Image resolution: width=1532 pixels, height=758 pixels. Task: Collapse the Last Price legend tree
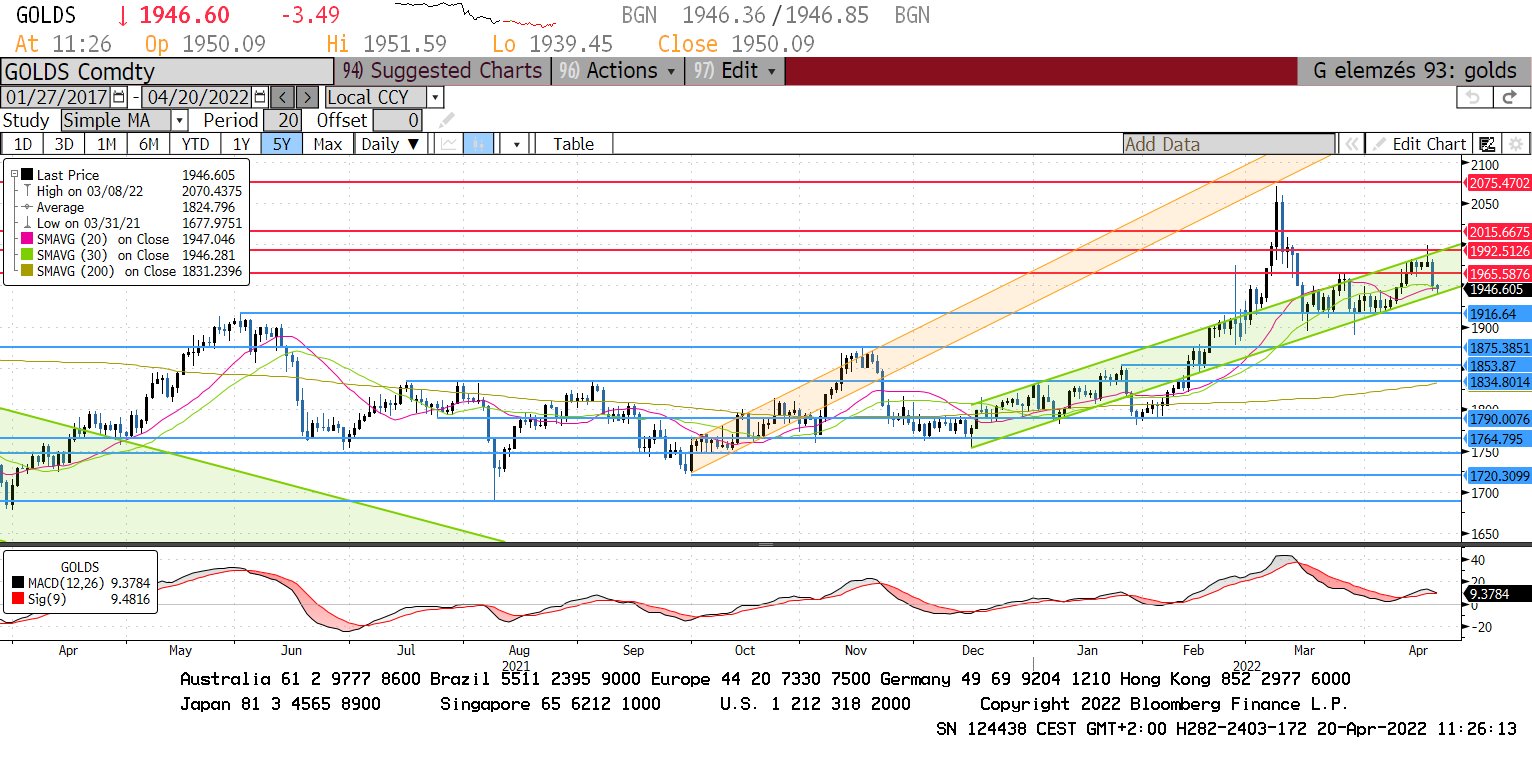coord(15,175)
